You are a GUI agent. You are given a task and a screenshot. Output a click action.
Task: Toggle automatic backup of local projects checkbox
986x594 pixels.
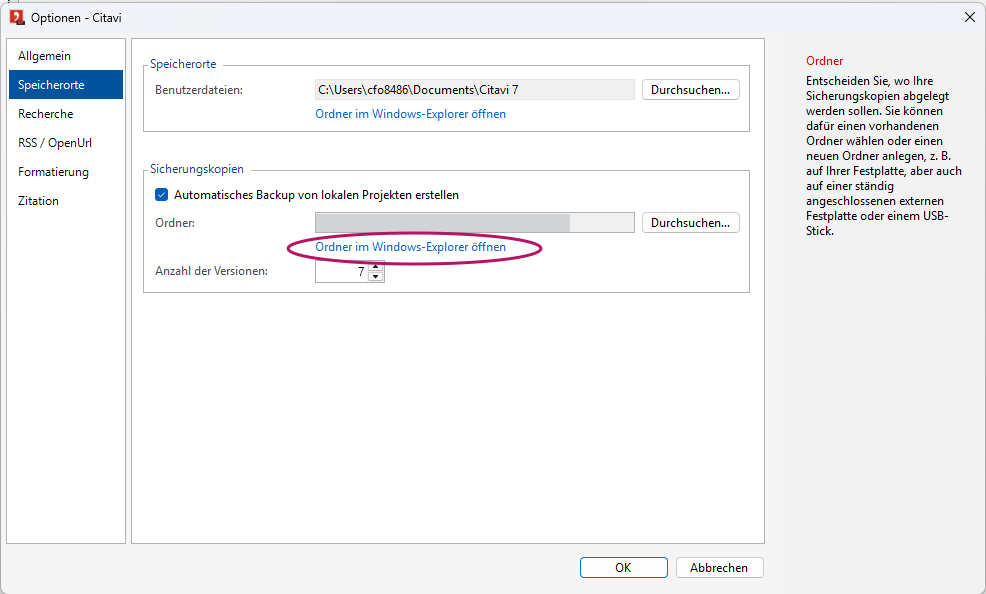tap(162, 195)
